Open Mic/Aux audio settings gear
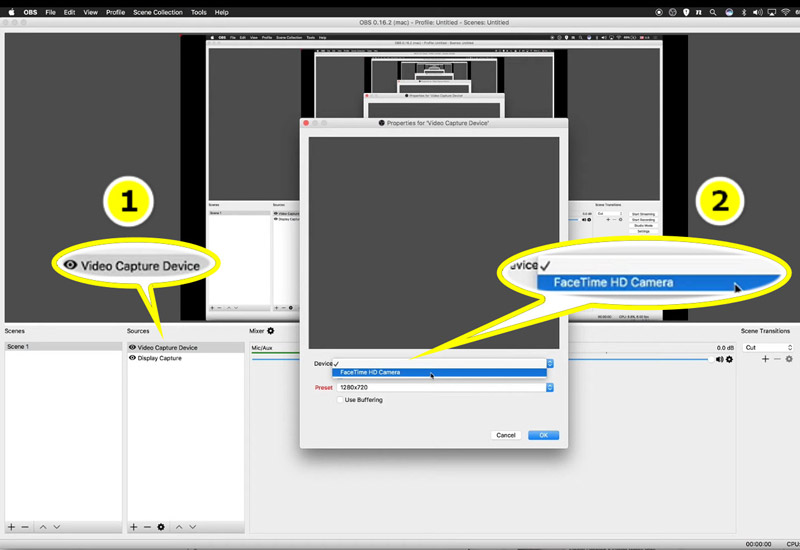Screen dimensions: 800x550 pos(730,358)
